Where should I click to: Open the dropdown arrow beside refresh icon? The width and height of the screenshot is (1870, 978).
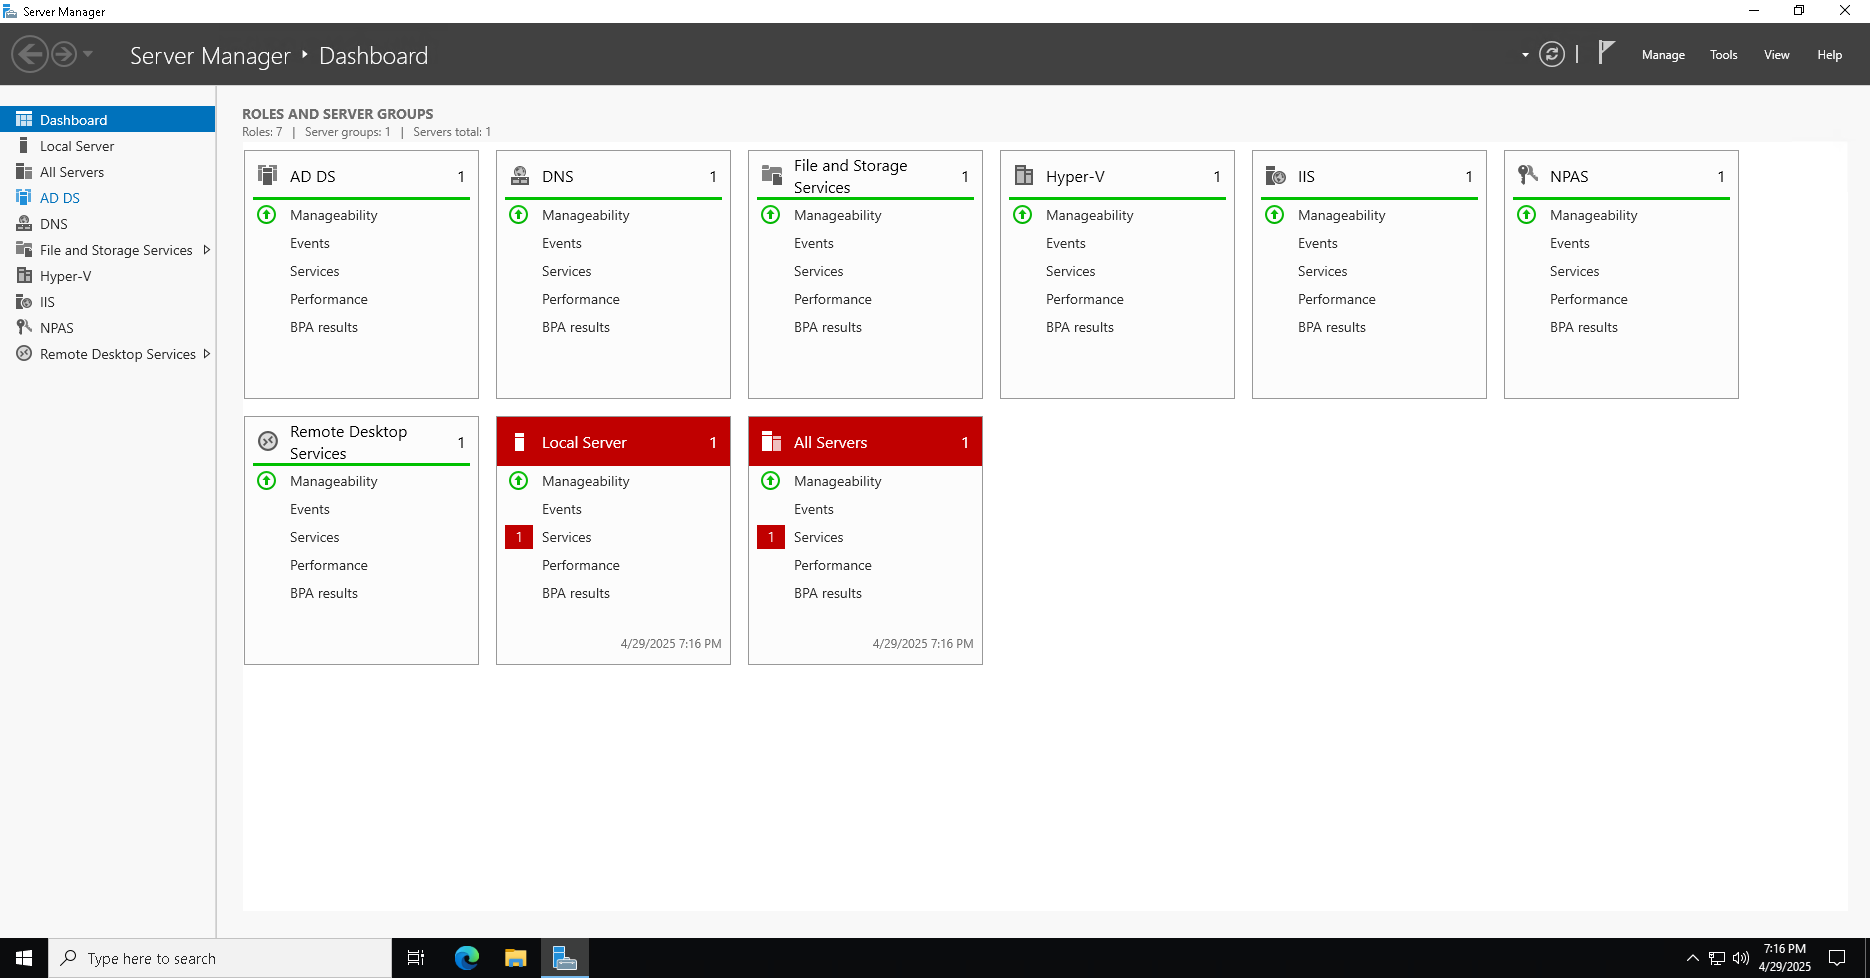(1525, 55)
